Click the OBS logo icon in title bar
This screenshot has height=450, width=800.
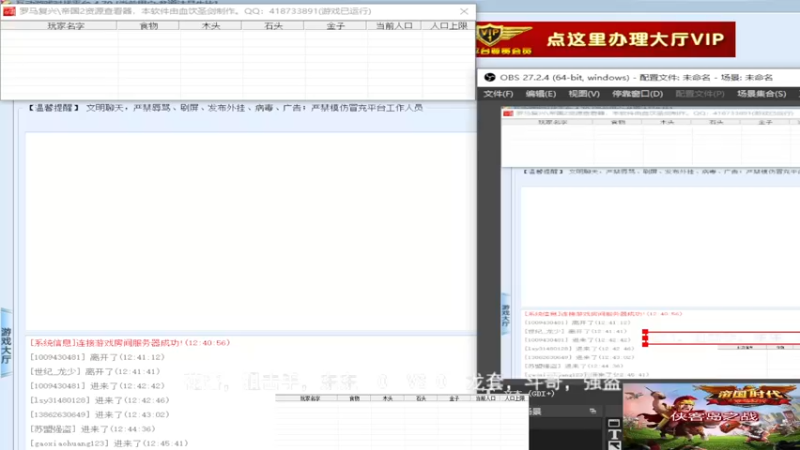point(490,78)
